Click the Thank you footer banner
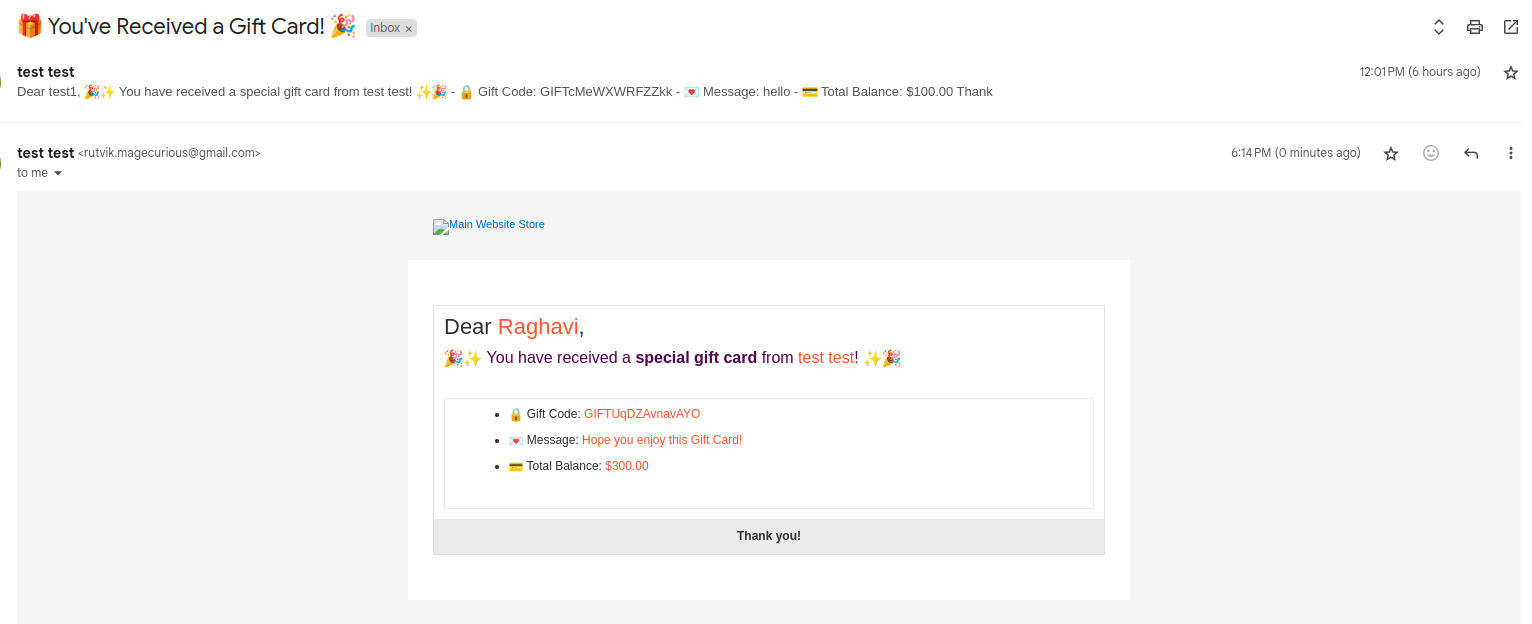Image resolution: width=1532 pixels, height=624 pixels. (768, 535)
